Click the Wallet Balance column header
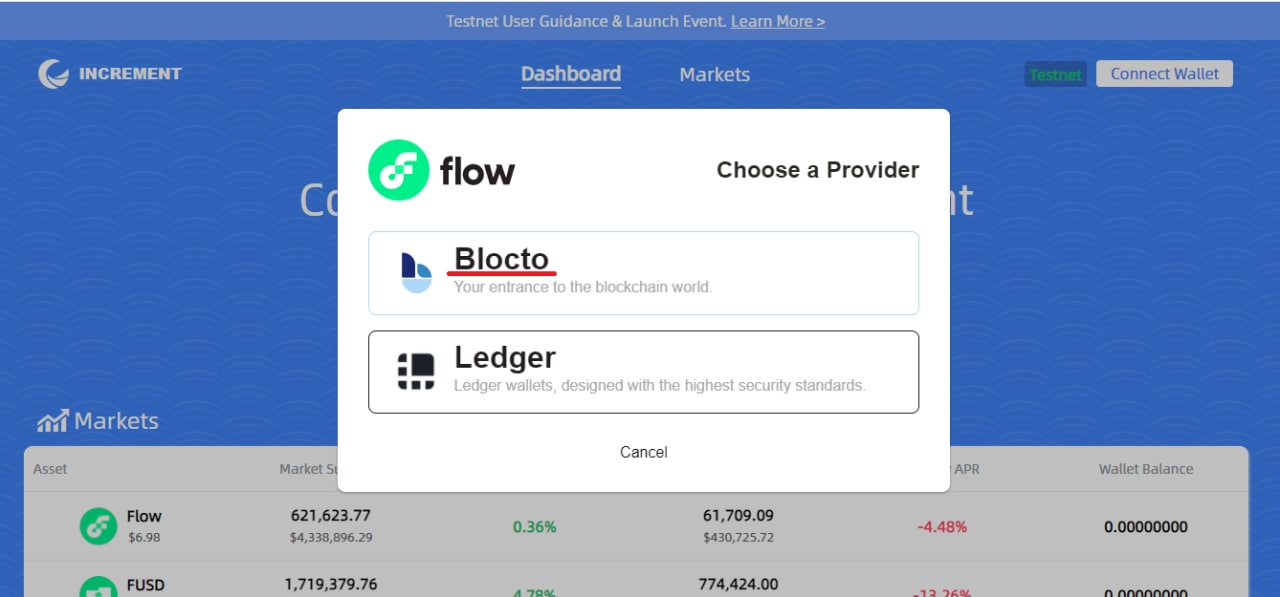 coord(1146,468)
